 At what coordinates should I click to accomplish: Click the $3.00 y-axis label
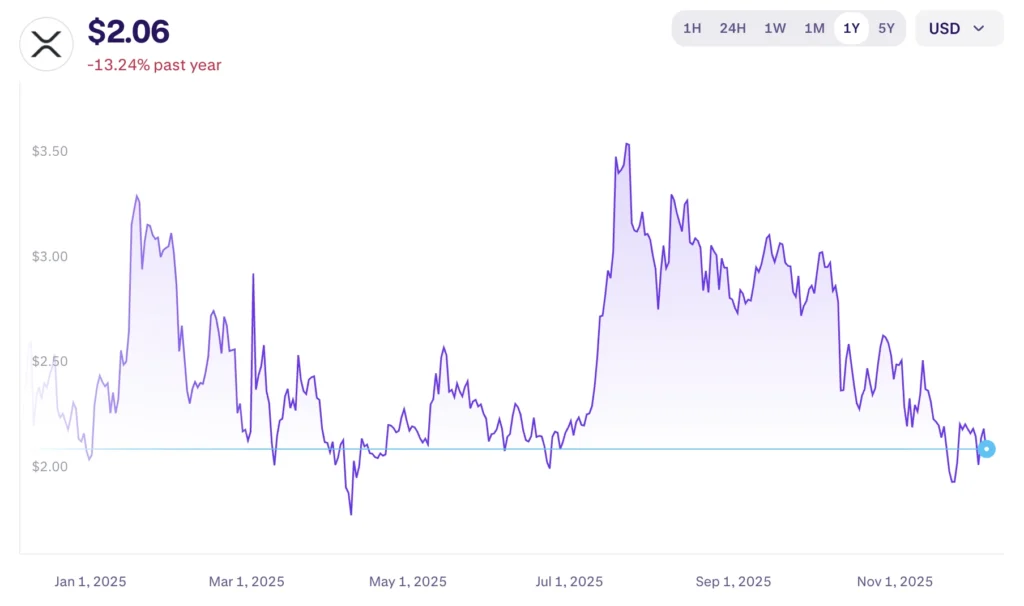click(x=50, y=256)
